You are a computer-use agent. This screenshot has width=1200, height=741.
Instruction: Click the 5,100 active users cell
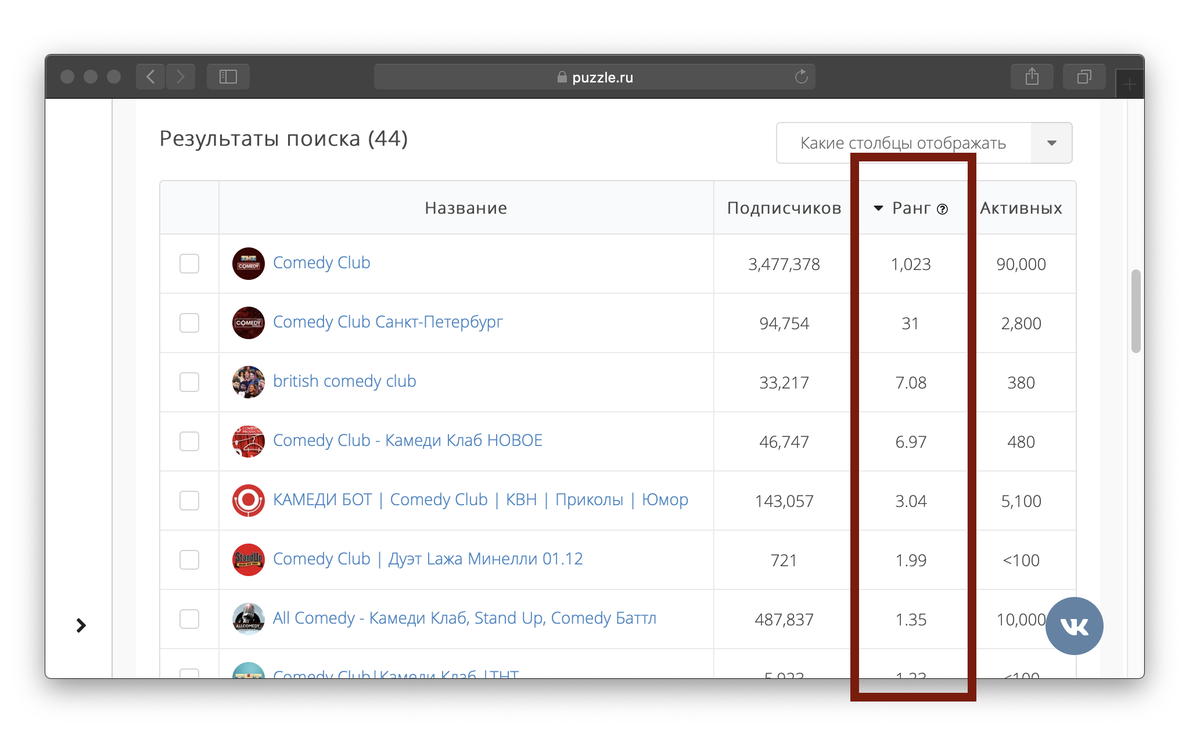1021,500
